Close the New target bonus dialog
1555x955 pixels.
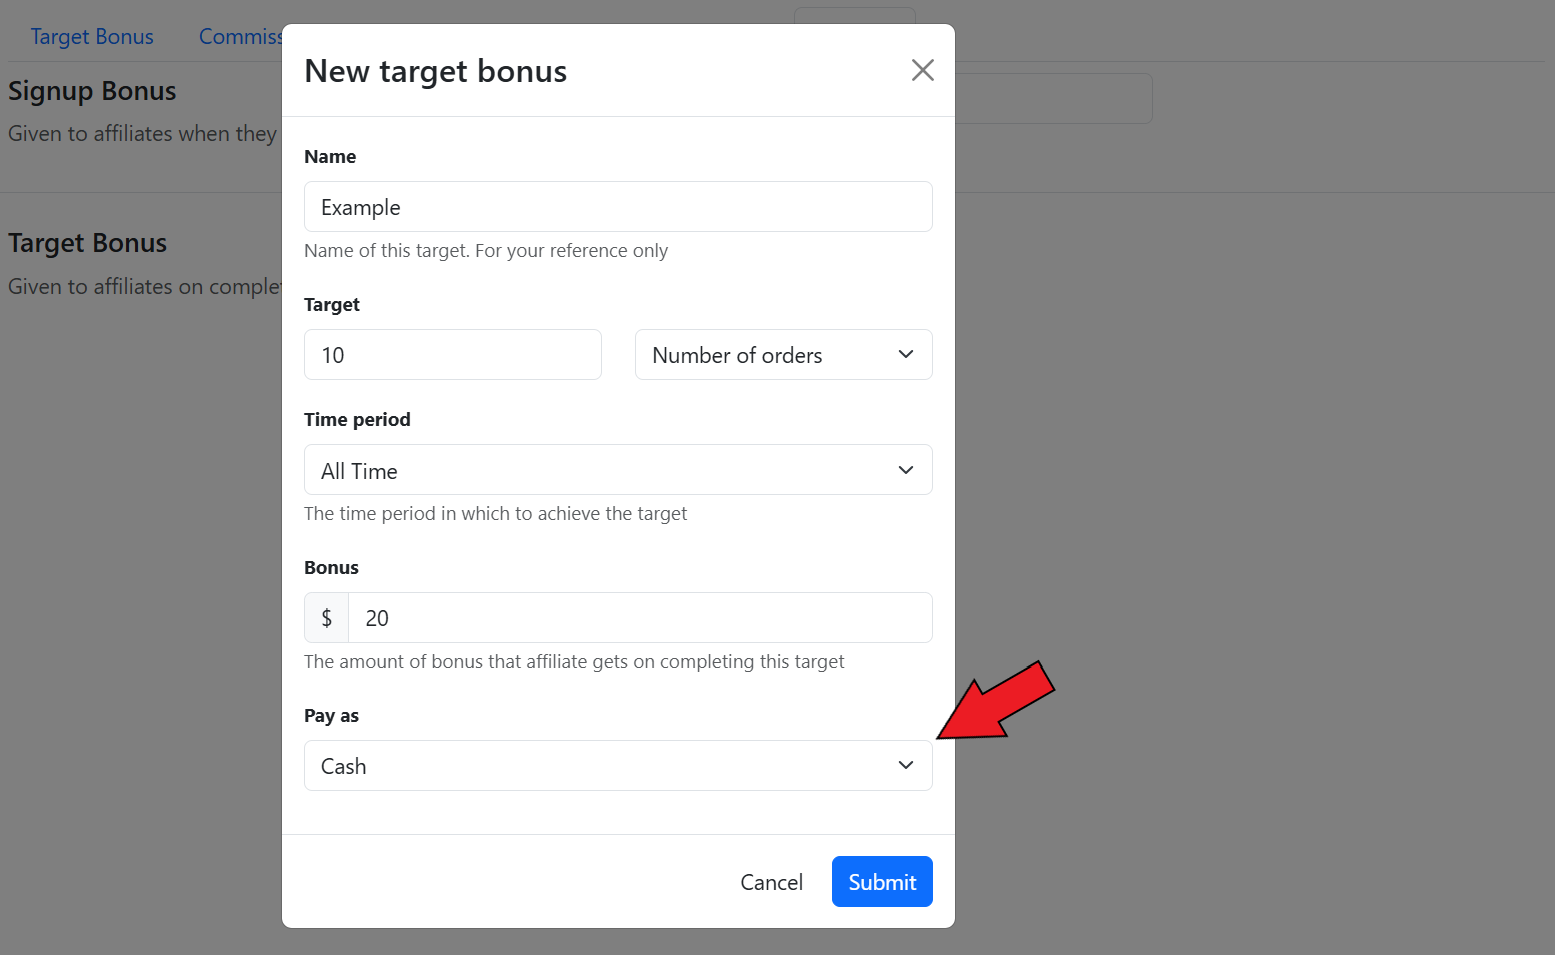(x=922, y=70)
